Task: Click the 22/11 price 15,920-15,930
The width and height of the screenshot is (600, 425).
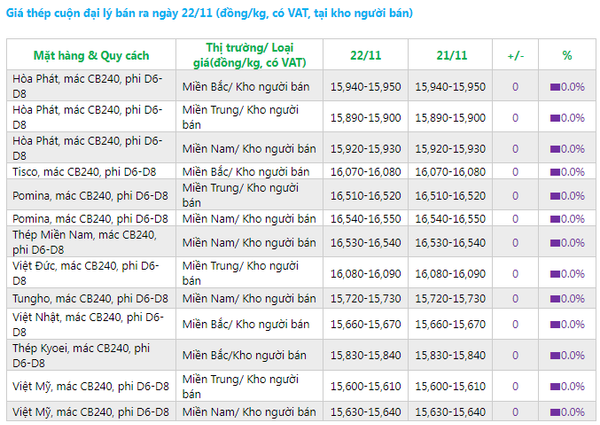Action: pos(366,148)
